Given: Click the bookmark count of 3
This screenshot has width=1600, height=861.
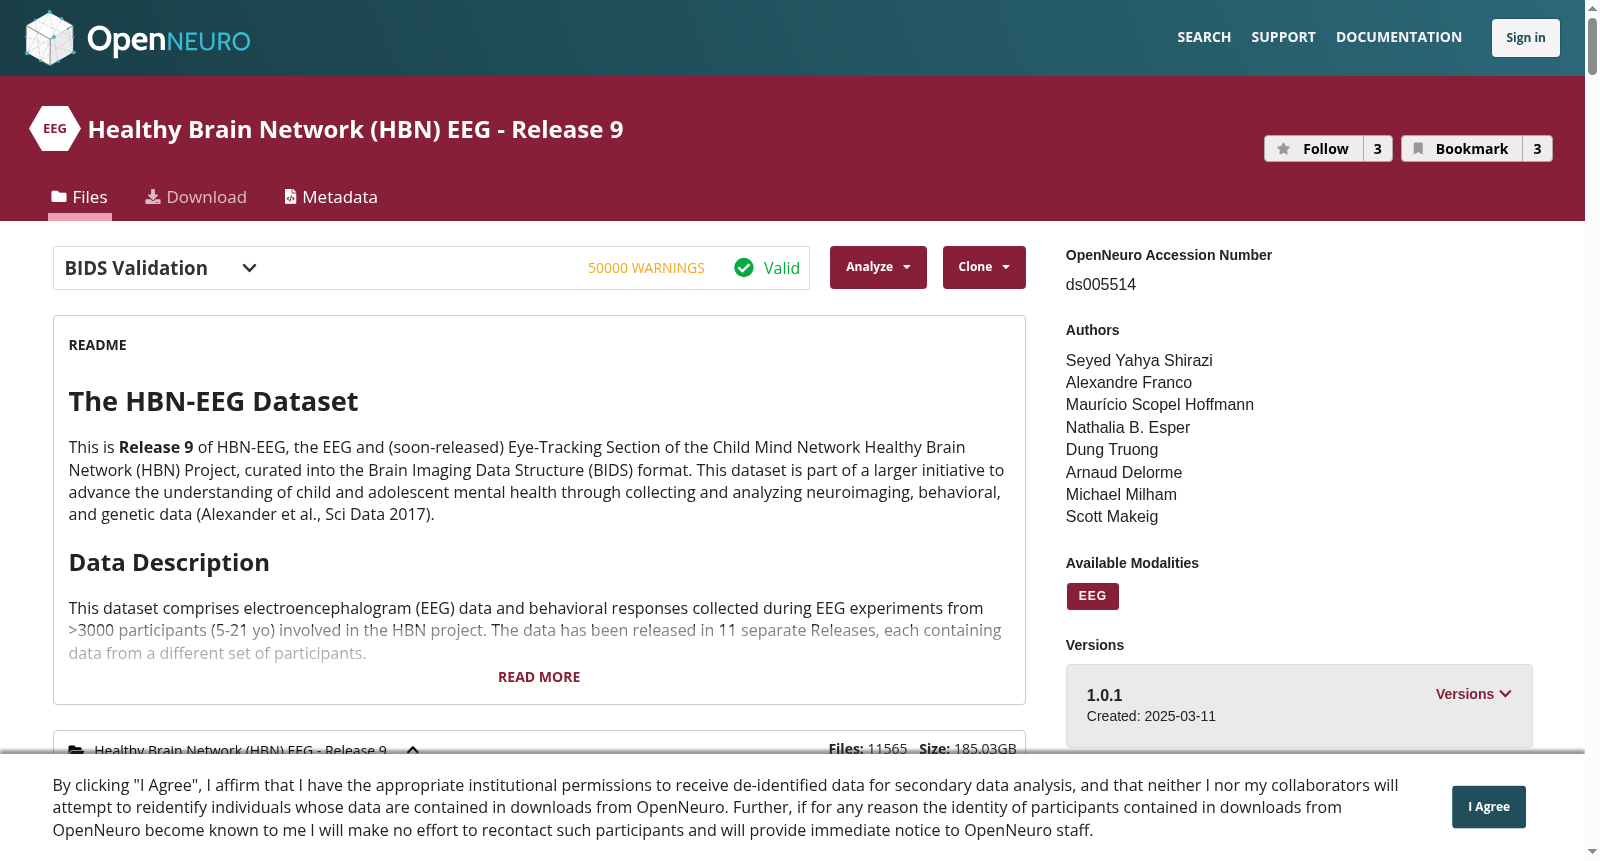Looking at the screenshot, I should click(x=1537, y=149).
